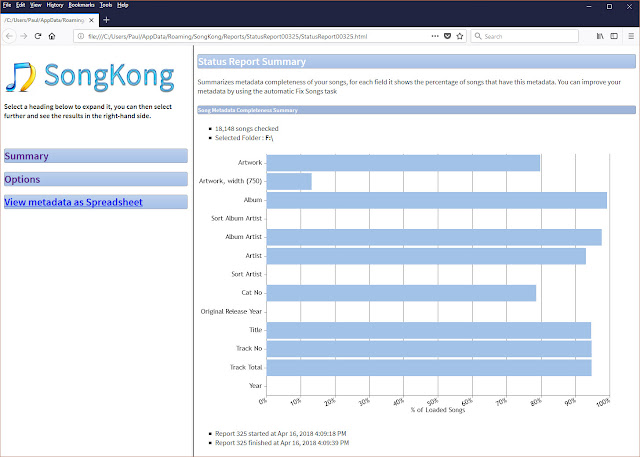Open the View menu

click(36, 5)
